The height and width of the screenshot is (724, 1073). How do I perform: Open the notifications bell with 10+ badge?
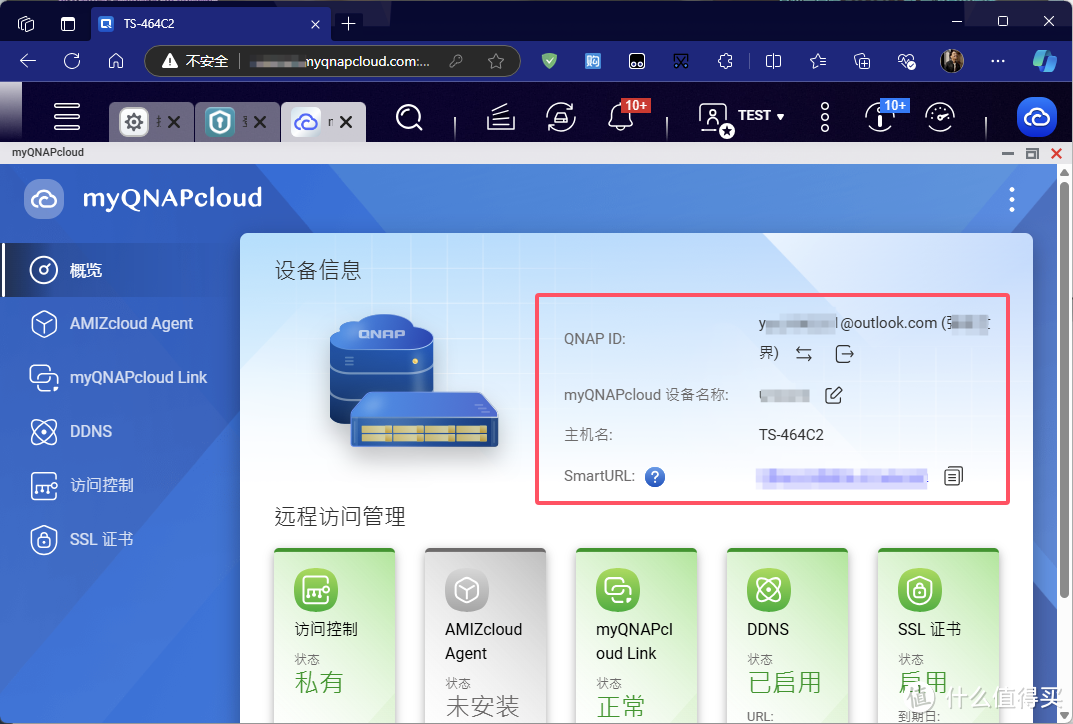[621, 117]
